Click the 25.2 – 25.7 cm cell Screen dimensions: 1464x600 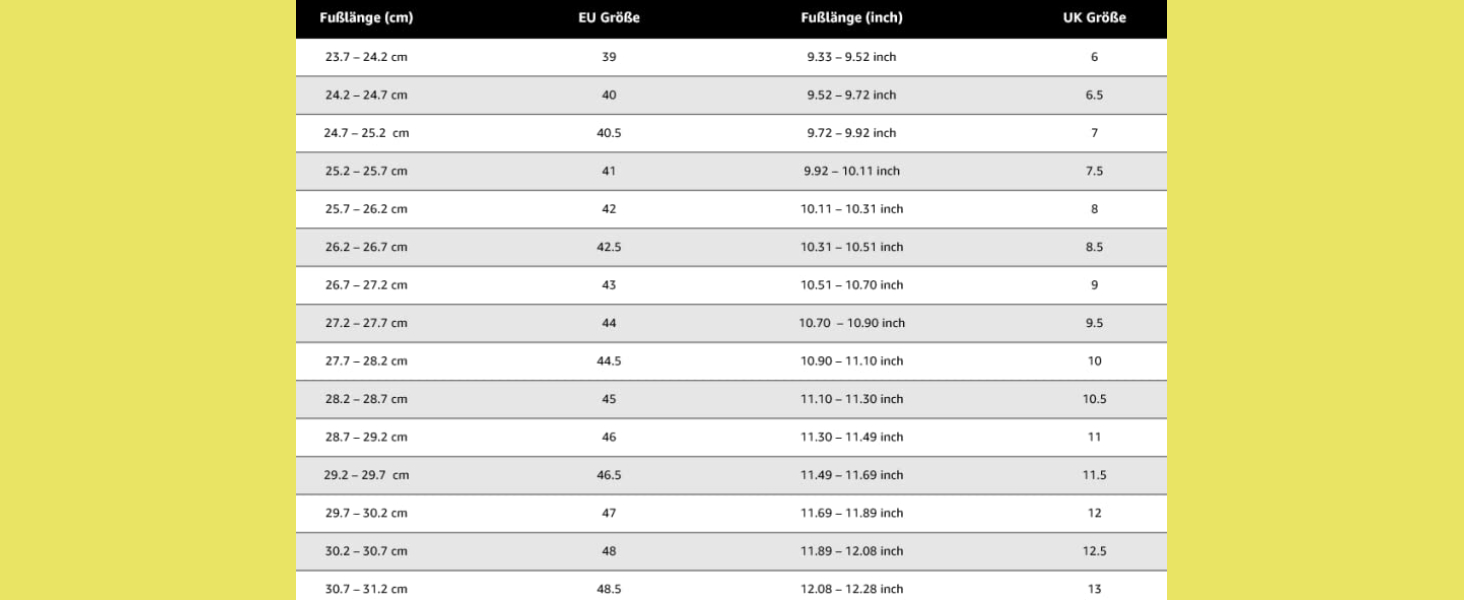366,171
